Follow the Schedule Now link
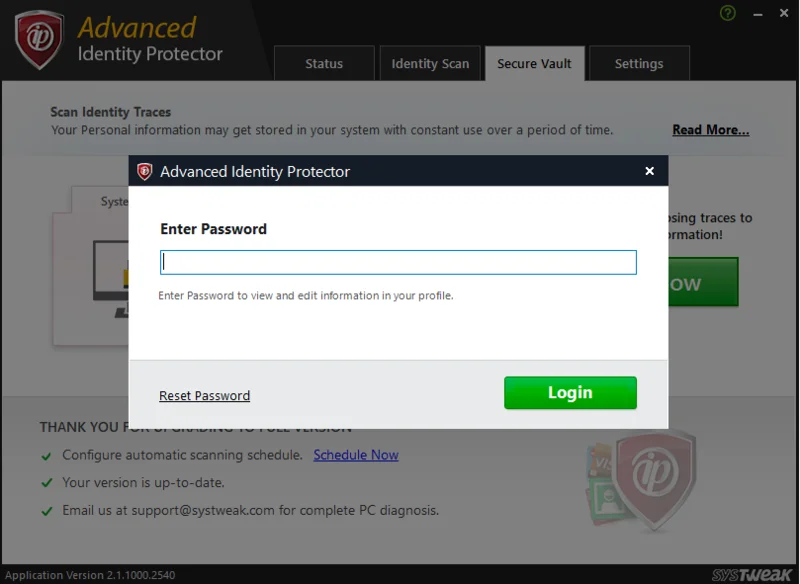Image resolution: width=800 pixels, height=584 pixels. click(356, 454)
